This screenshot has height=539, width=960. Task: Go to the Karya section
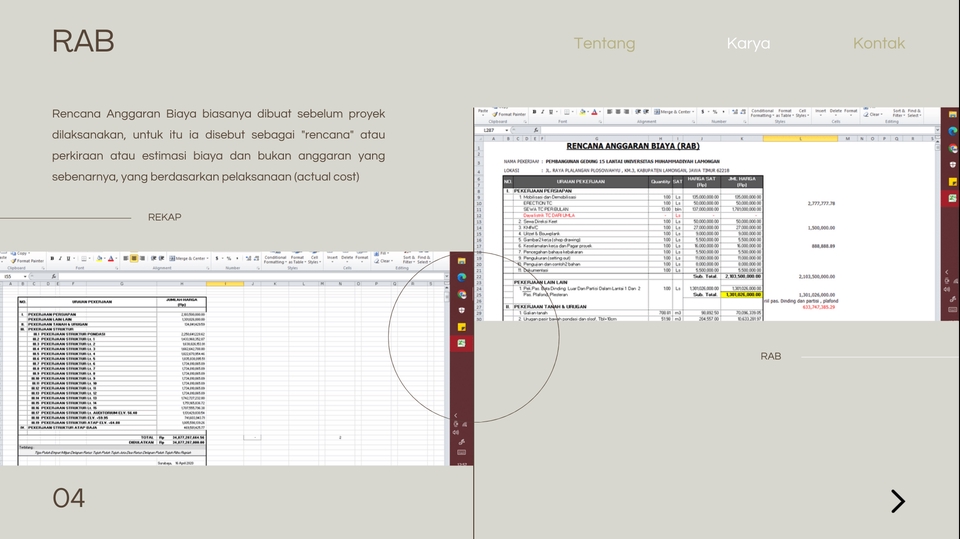click(748, 44)
